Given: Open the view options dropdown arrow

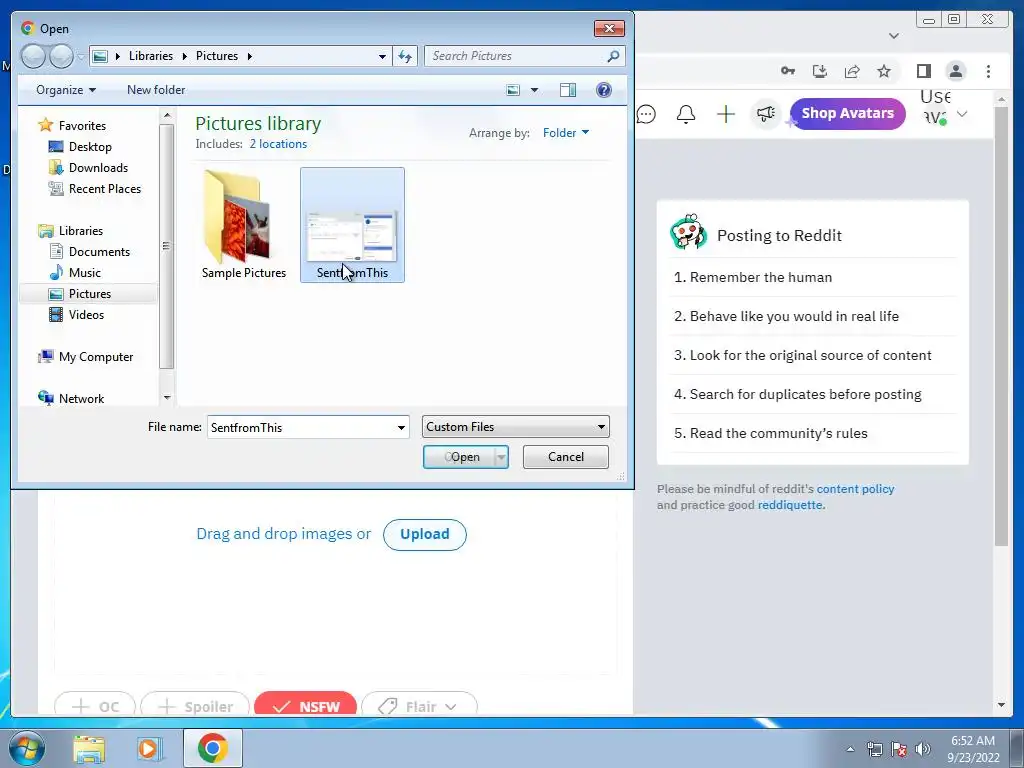Looking at the screenshot, I should pos(534,90).
